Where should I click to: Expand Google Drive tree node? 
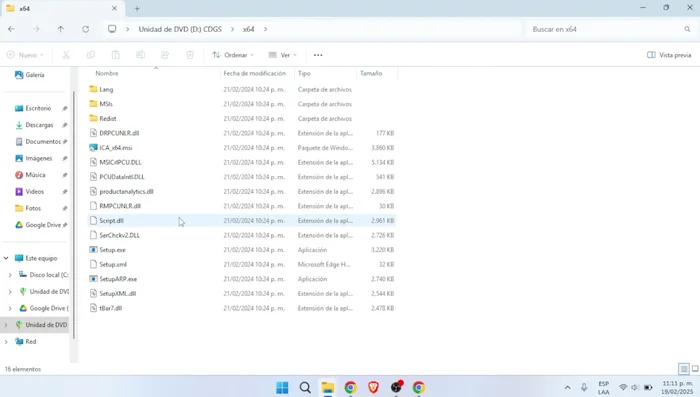pos(10,308)
